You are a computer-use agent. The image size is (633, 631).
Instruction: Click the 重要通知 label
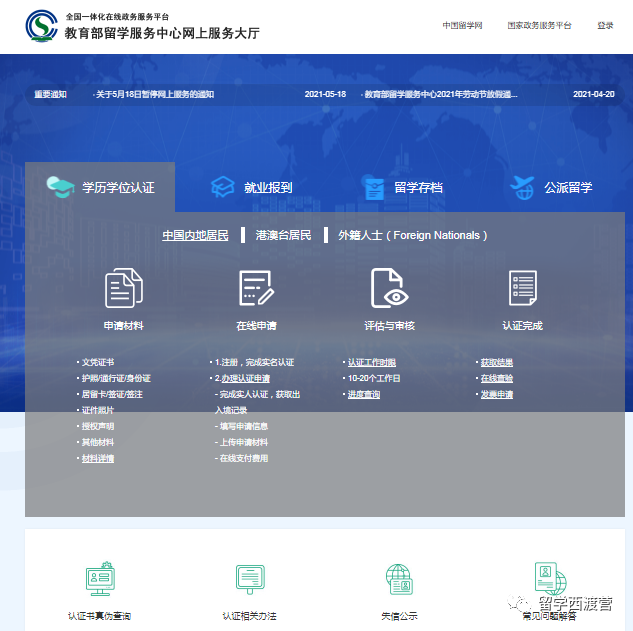click(x=50, y=94)
